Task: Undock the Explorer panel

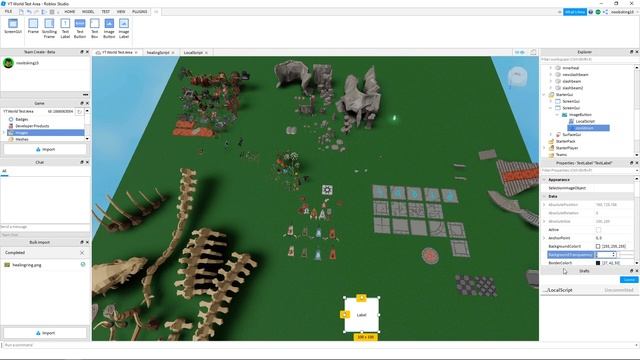Action: tap(631, 52)
